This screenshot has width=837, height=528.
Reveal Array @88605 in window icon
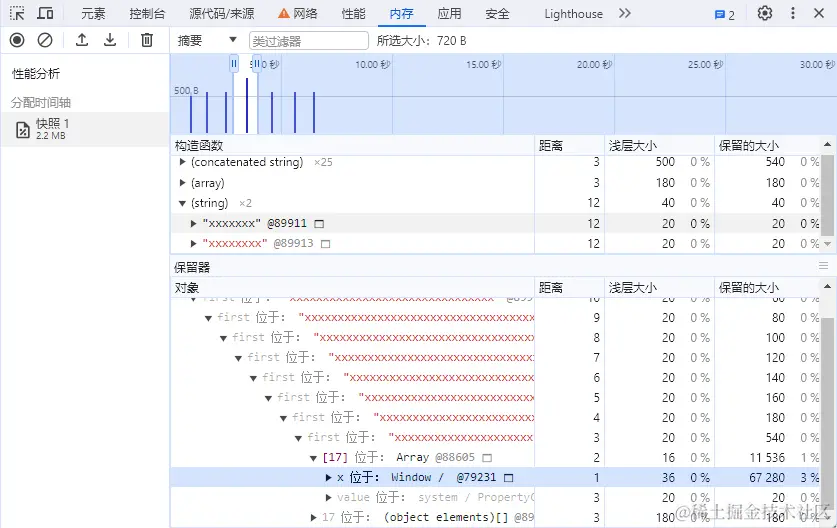click(x=487, y=458)
